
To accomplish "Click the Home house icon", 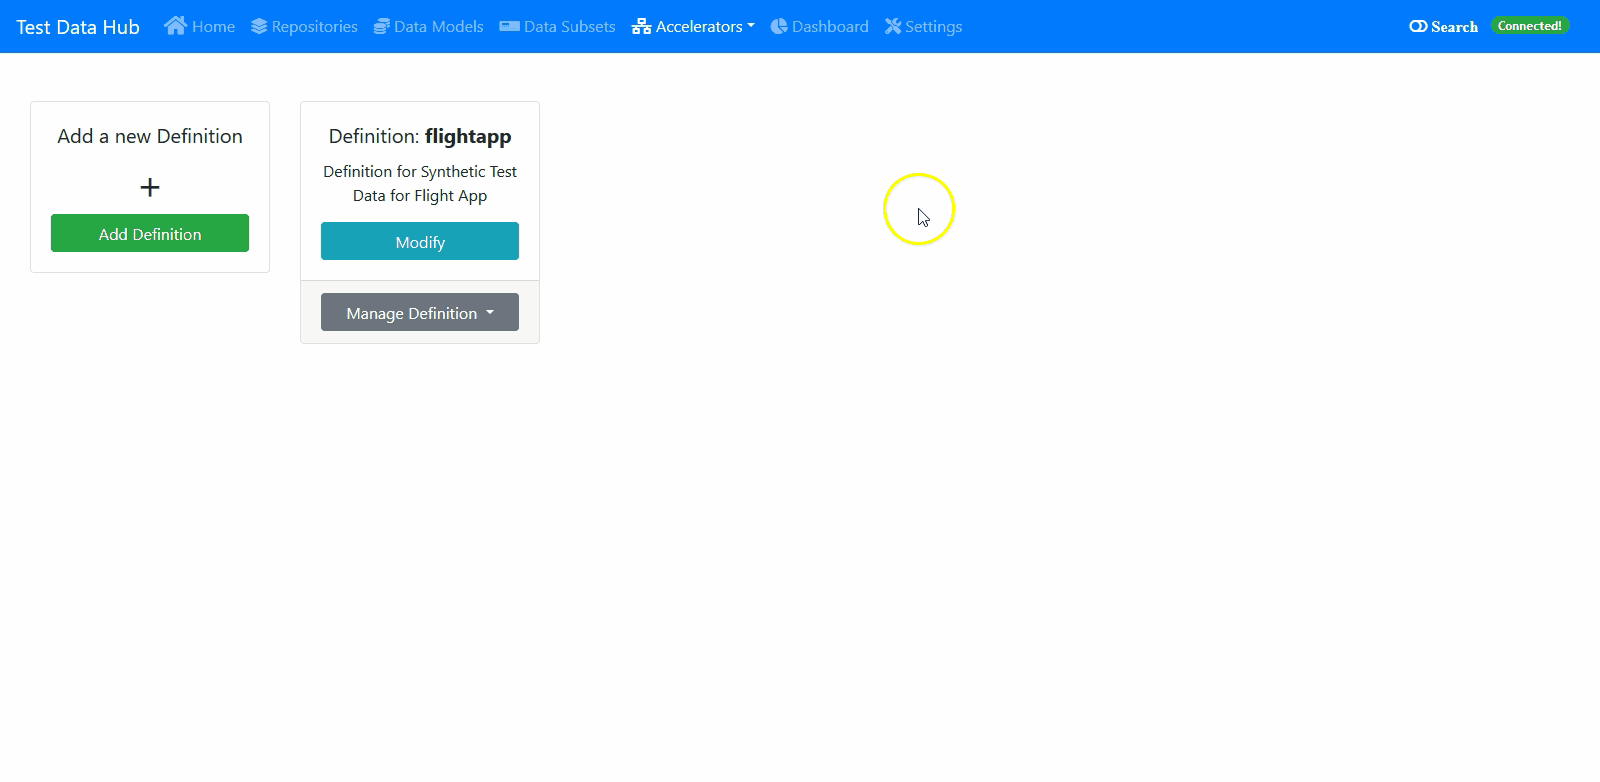I will [x=175, y=26].
